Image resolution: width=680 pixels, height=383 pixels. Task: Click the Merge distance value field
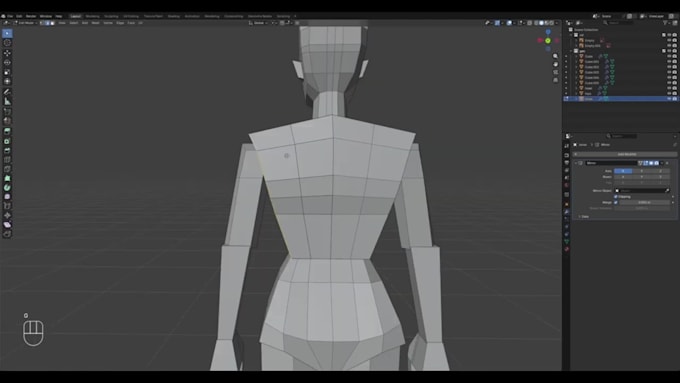(x=644, y=202)
